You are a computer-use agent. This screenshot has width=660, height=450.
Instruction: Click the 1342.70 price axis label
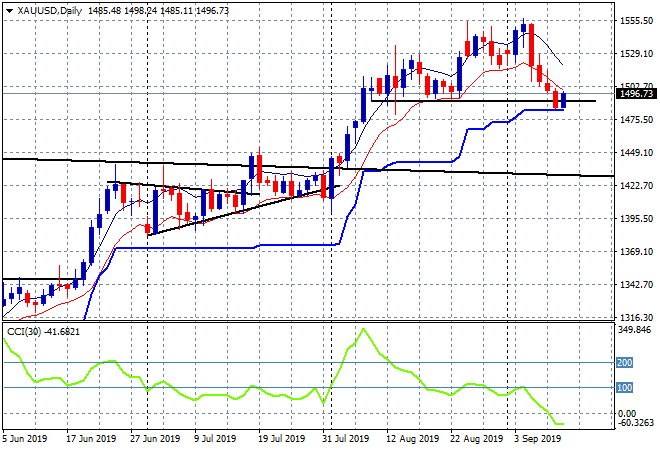pyautogui.click(x=636, y=285)
